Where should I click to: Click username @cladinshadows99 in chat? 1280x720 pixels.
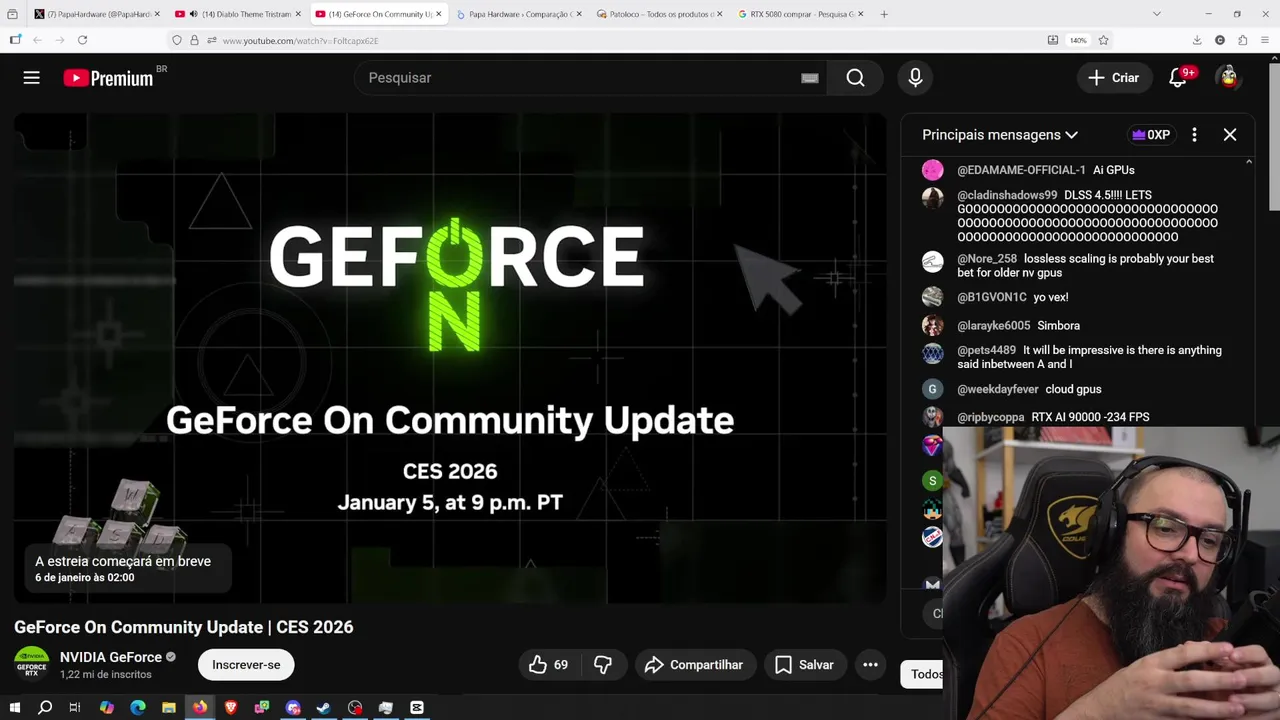point(1007,195)
